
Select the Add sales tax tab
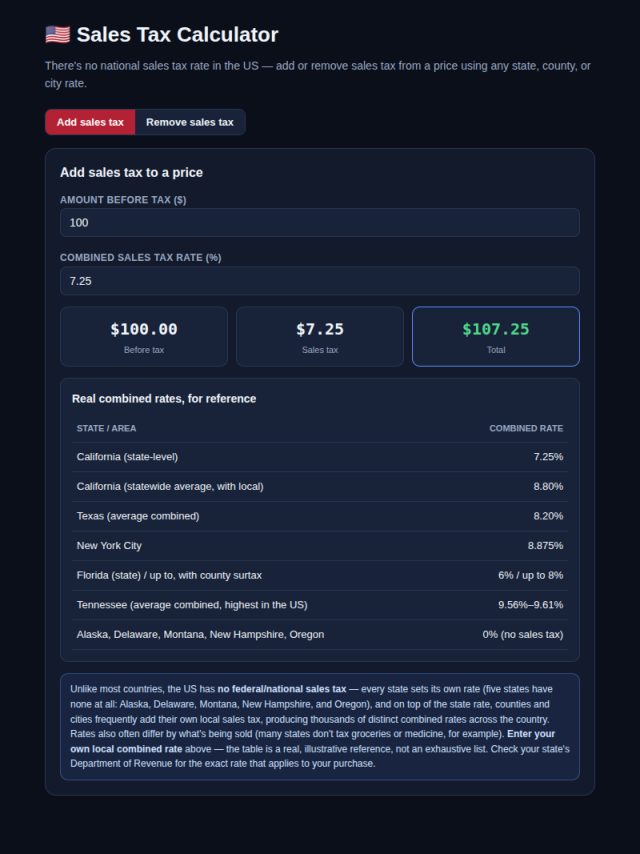pyautogui.click(x=90, y=122)
